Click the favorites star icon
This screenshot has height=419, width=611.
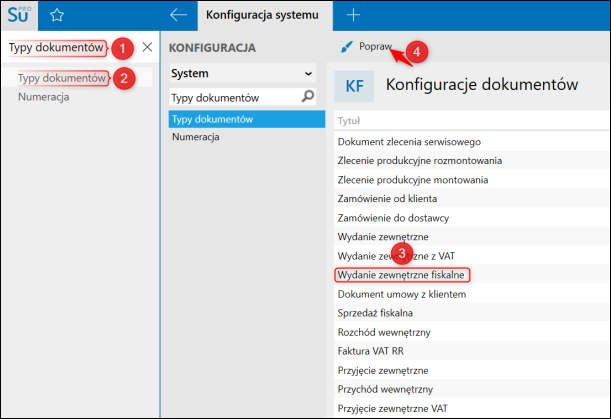pyautogui.click(x=57, y=15)
